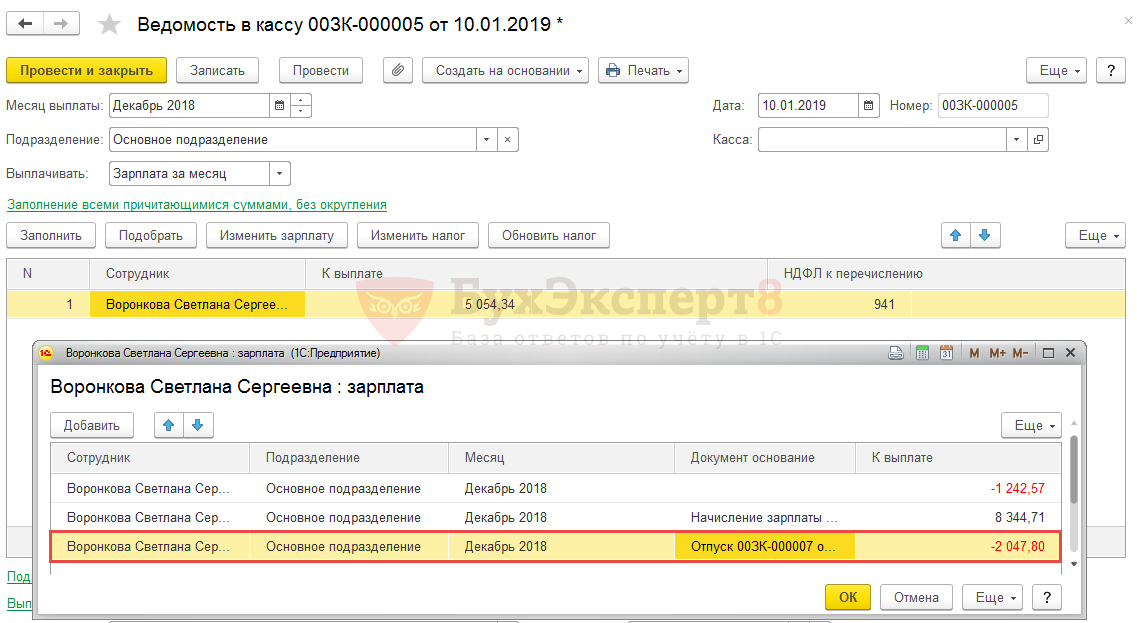Open the Печать dropdown menu
The height and width of the screenshot is (623, 1137).
[643, 70]
